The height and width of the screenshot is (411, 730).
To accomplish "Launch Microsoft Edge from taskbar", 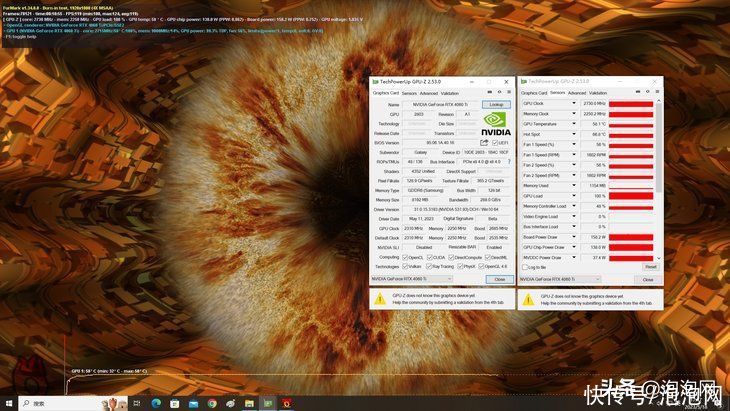I will coord(156,403).
